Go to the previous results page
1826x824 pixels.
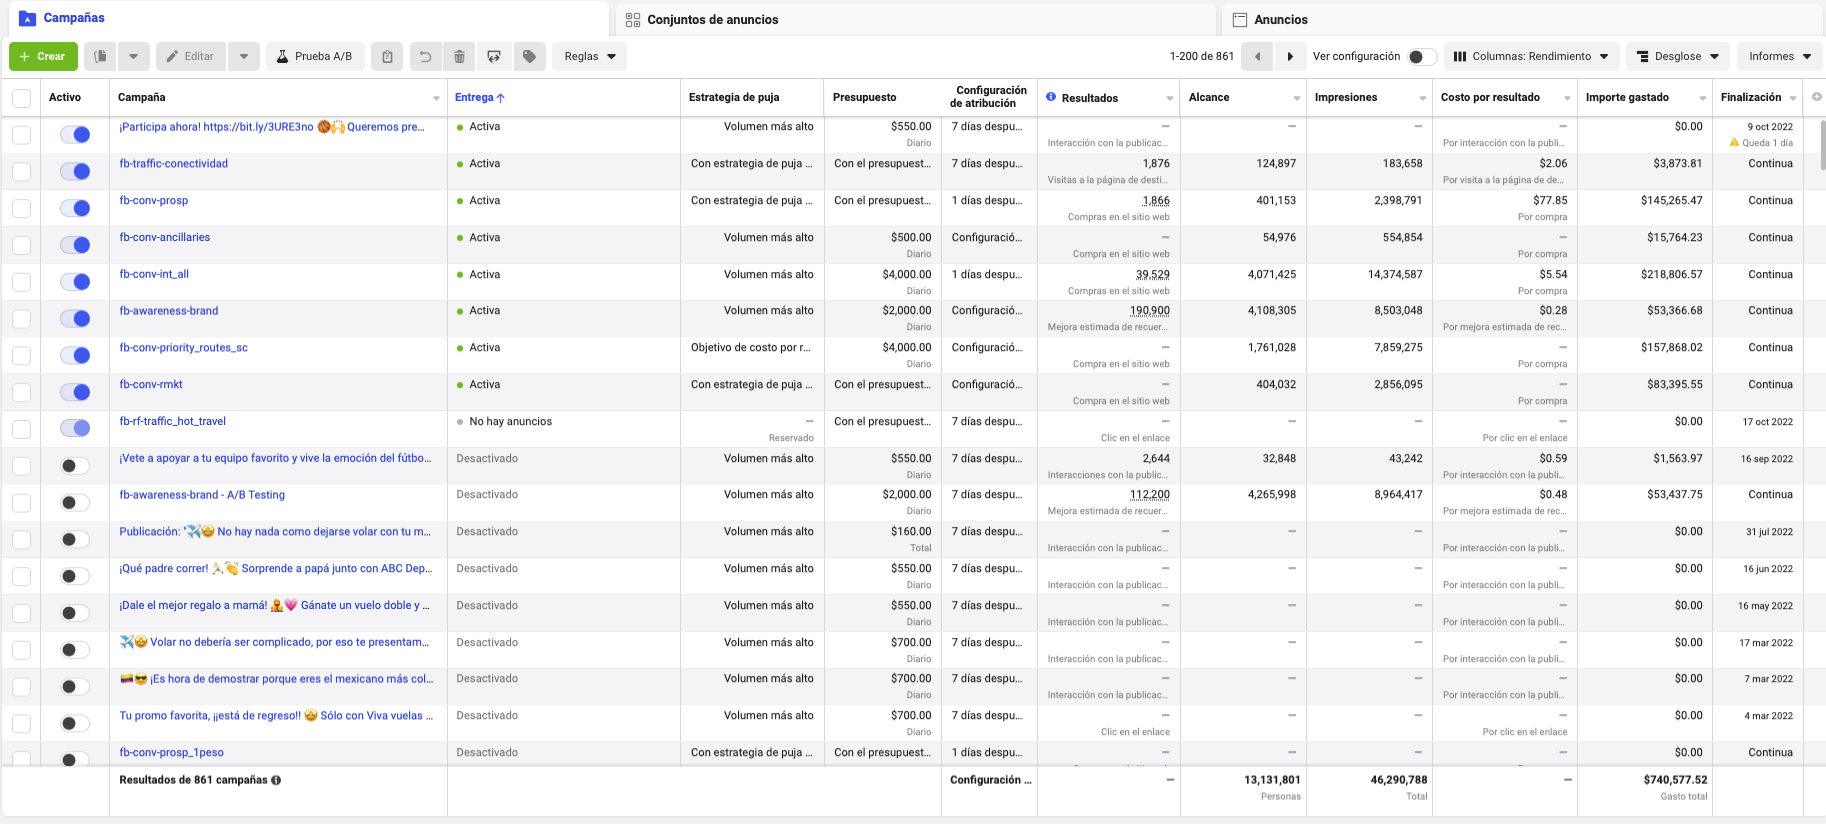pyautogui.click(x=1257, y=57)
